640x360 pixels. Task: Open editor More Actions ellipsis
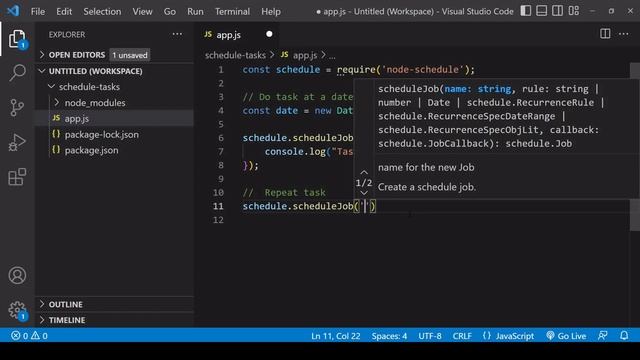click(x=624, y=34)
